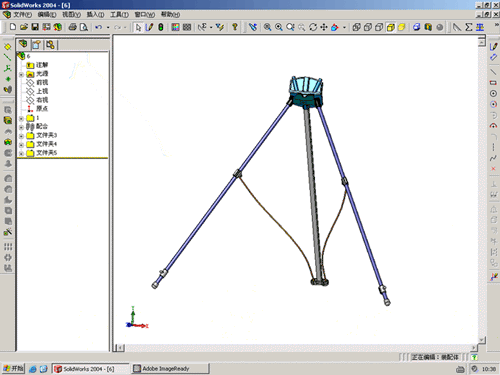This screenshot has width=500, height=375.
Task: Expand the 文件夹5 node
Action: (x=21, y=153)
